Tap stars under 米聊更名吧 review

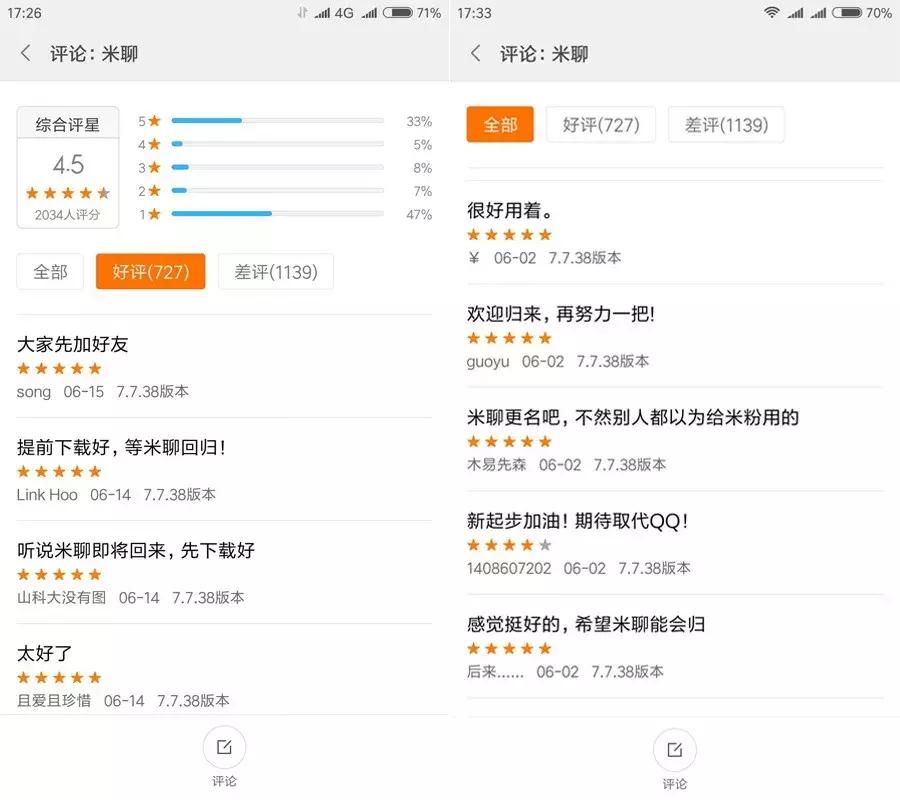tap(509, 442)
